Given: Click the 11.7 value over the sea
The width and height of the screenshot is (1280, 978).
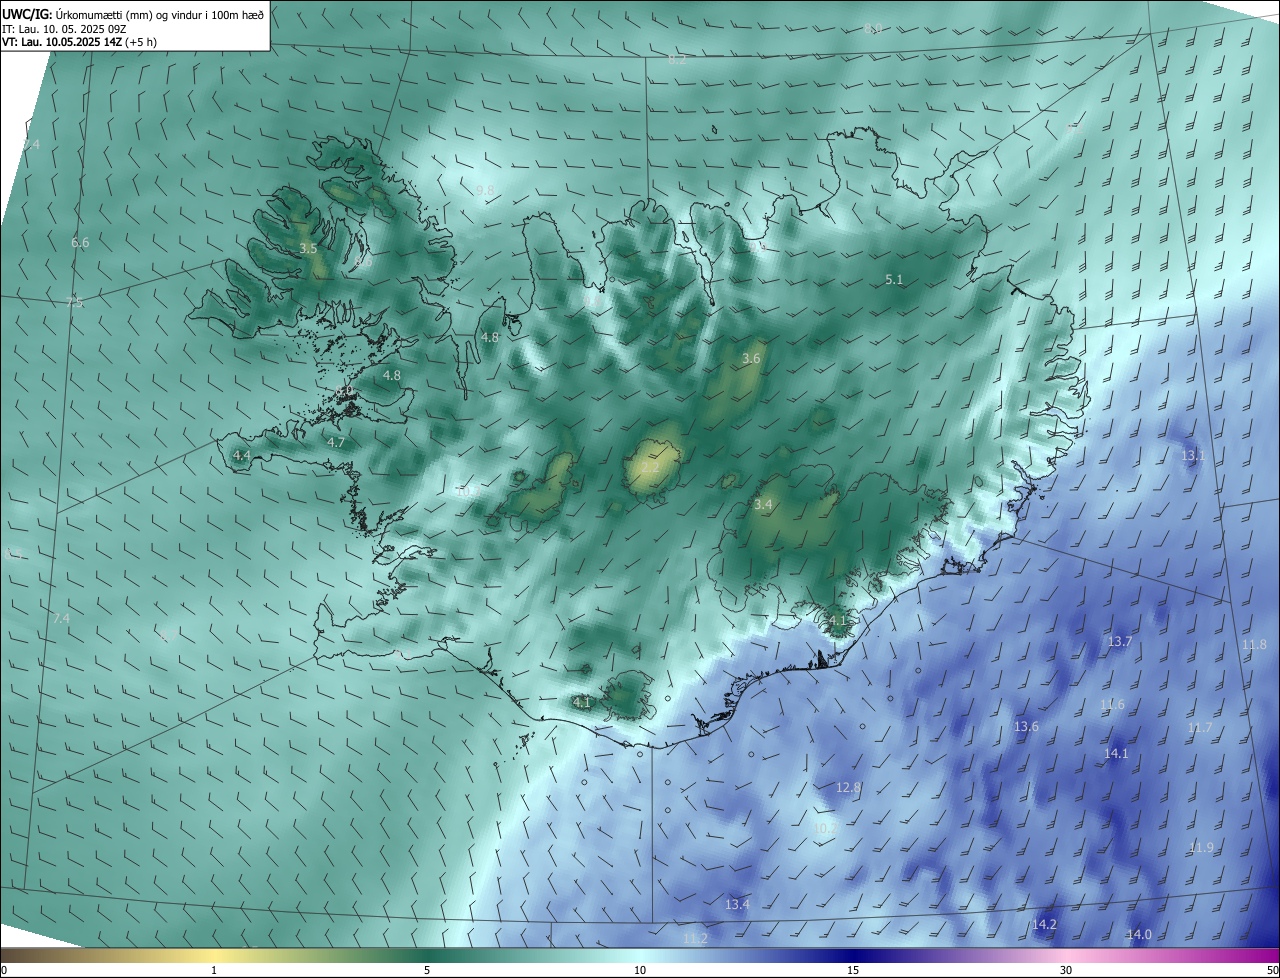Looking at the screenshot, I should (1200, 727).
